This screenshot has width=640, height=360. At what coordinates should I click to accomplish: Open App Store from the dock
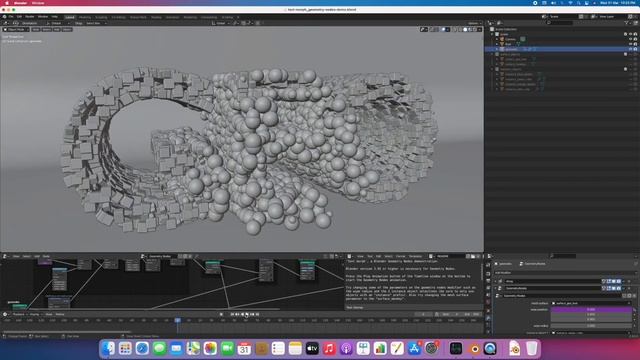point(414,349)
